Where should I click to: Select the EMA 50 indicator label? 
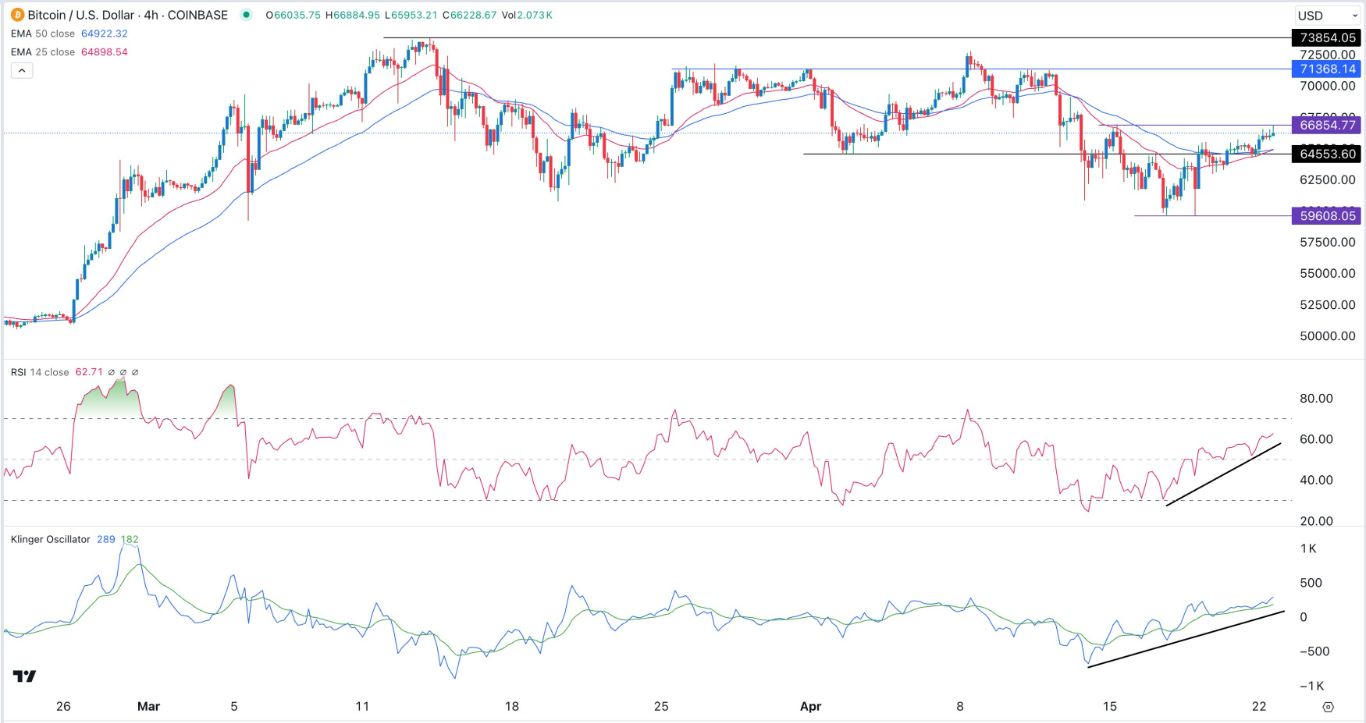coord(42,33)
